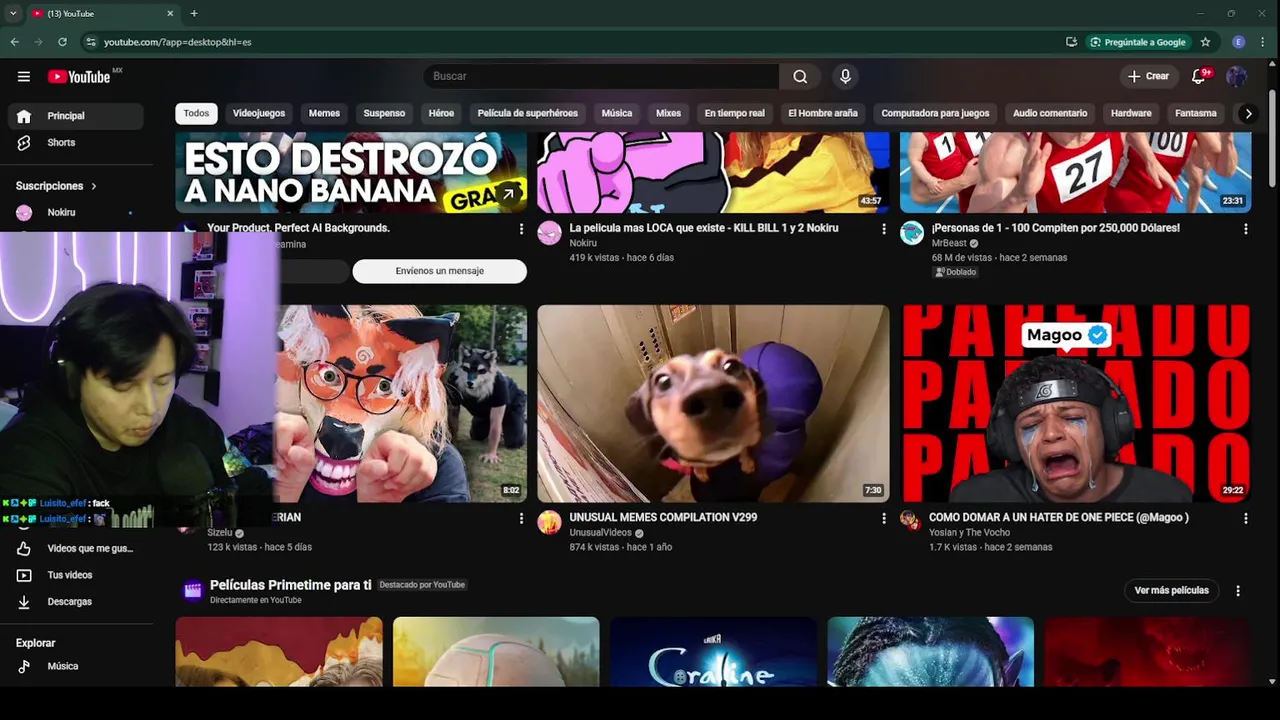Click Envíenos un mensaje button
Screen dimensions: 1280x720
pos(439,271)
